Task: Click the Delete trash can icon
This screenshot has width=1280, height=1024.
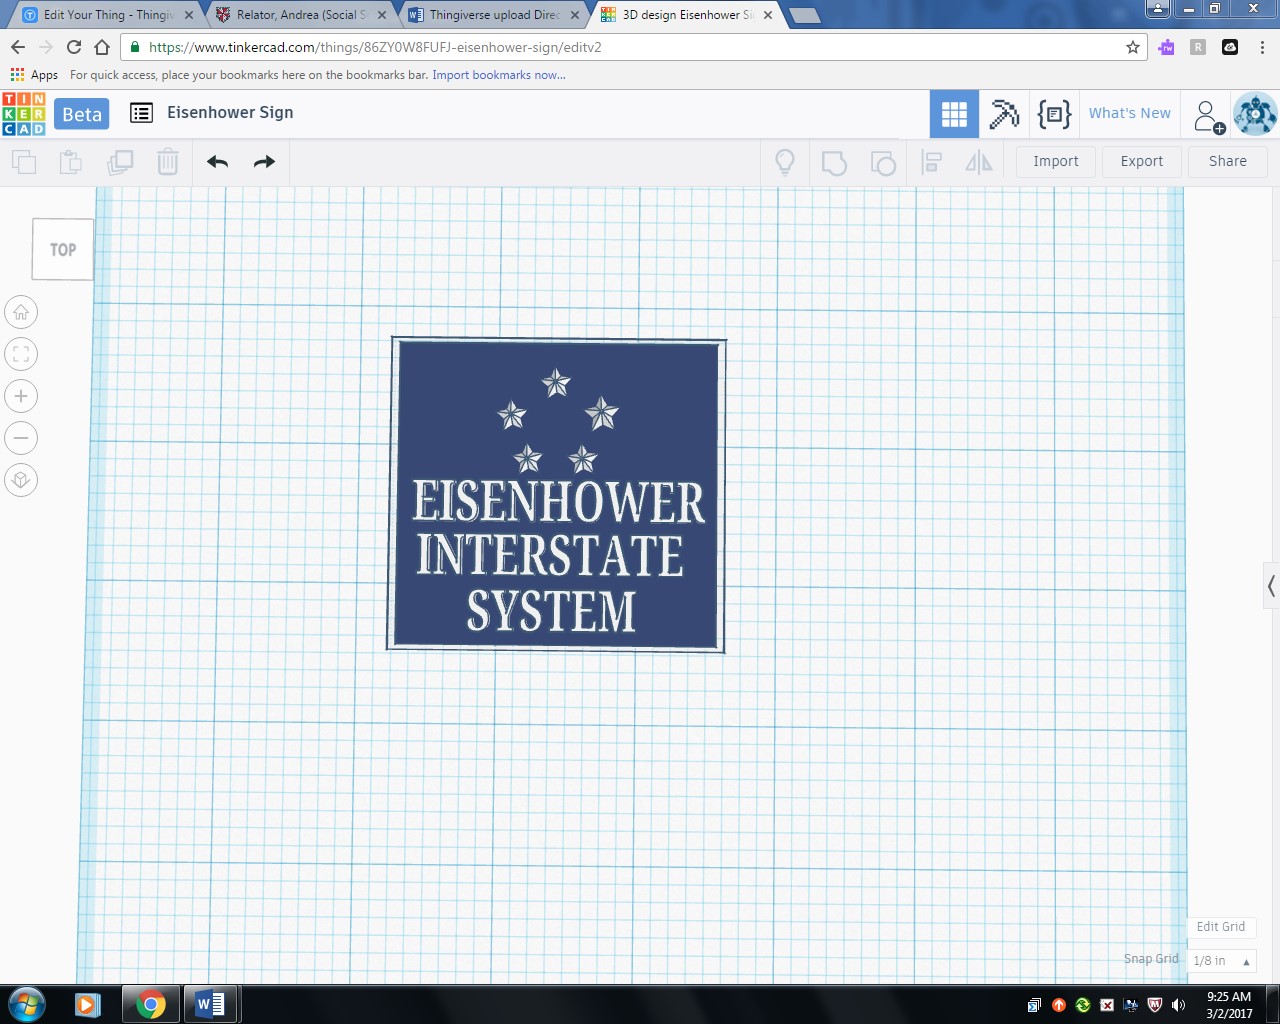Action: [168, 162]
